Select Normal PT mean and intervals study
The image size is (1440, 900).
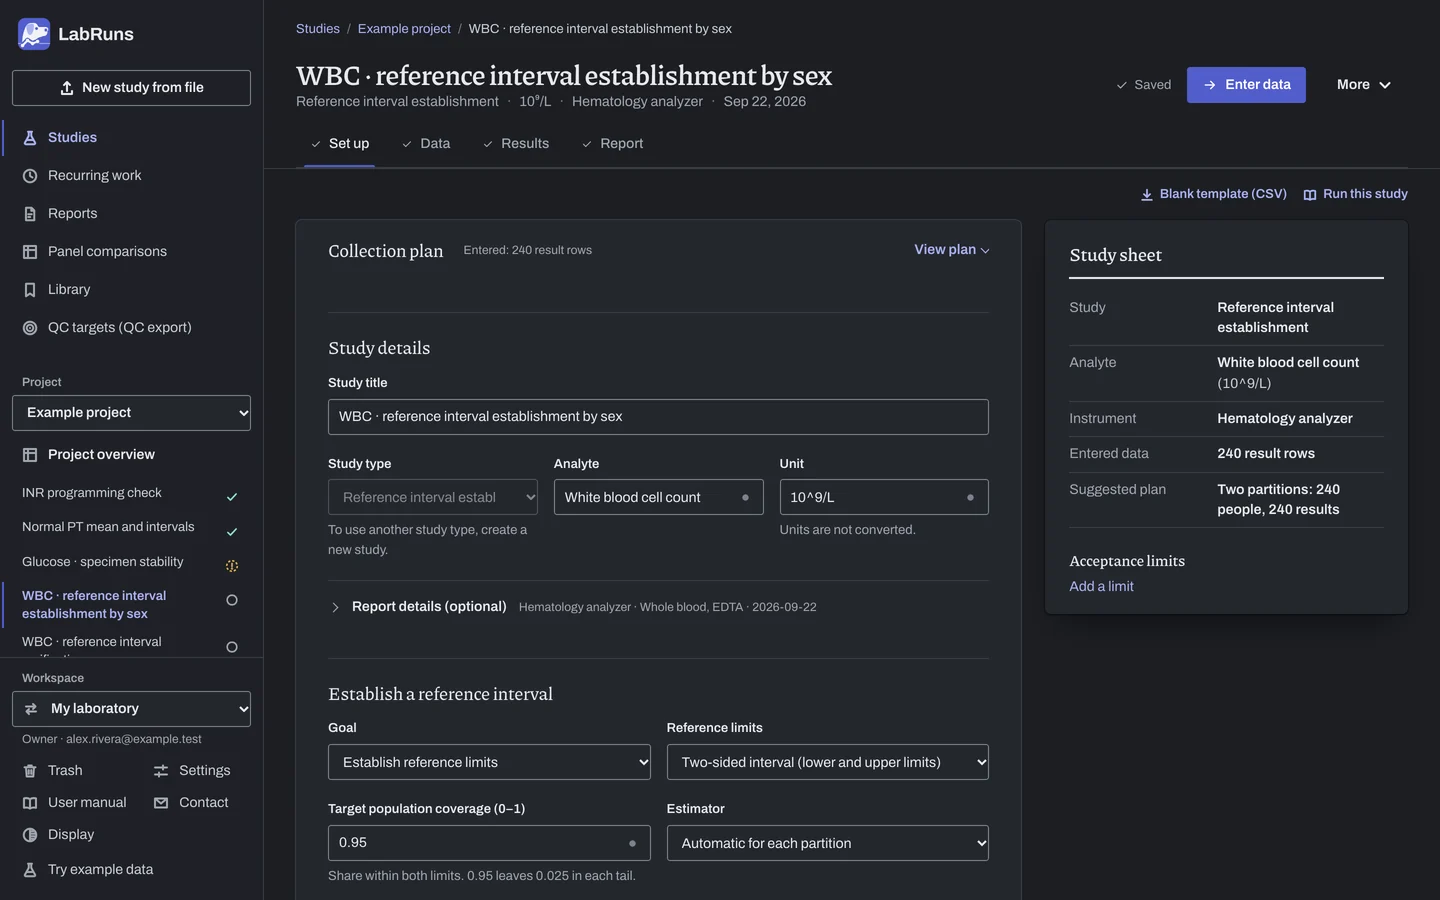(x=108, y=527)
